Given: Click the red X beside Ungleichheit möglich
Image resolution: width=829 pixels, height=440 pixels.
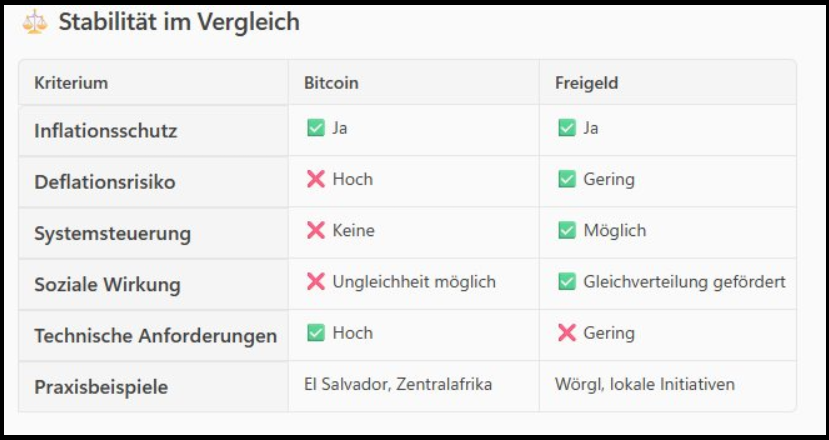Looking at the screenshot, I should pyautogui.click(x=316, y=282).
